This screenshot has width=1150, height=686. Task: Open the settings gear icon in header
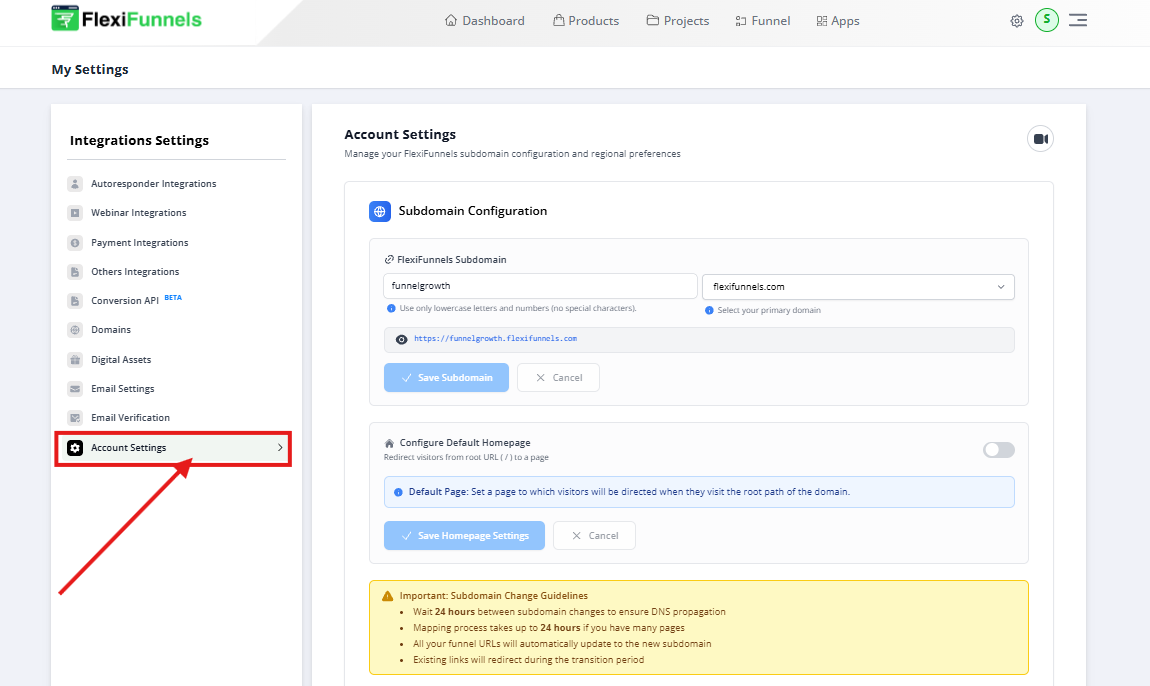point(1017,21)
